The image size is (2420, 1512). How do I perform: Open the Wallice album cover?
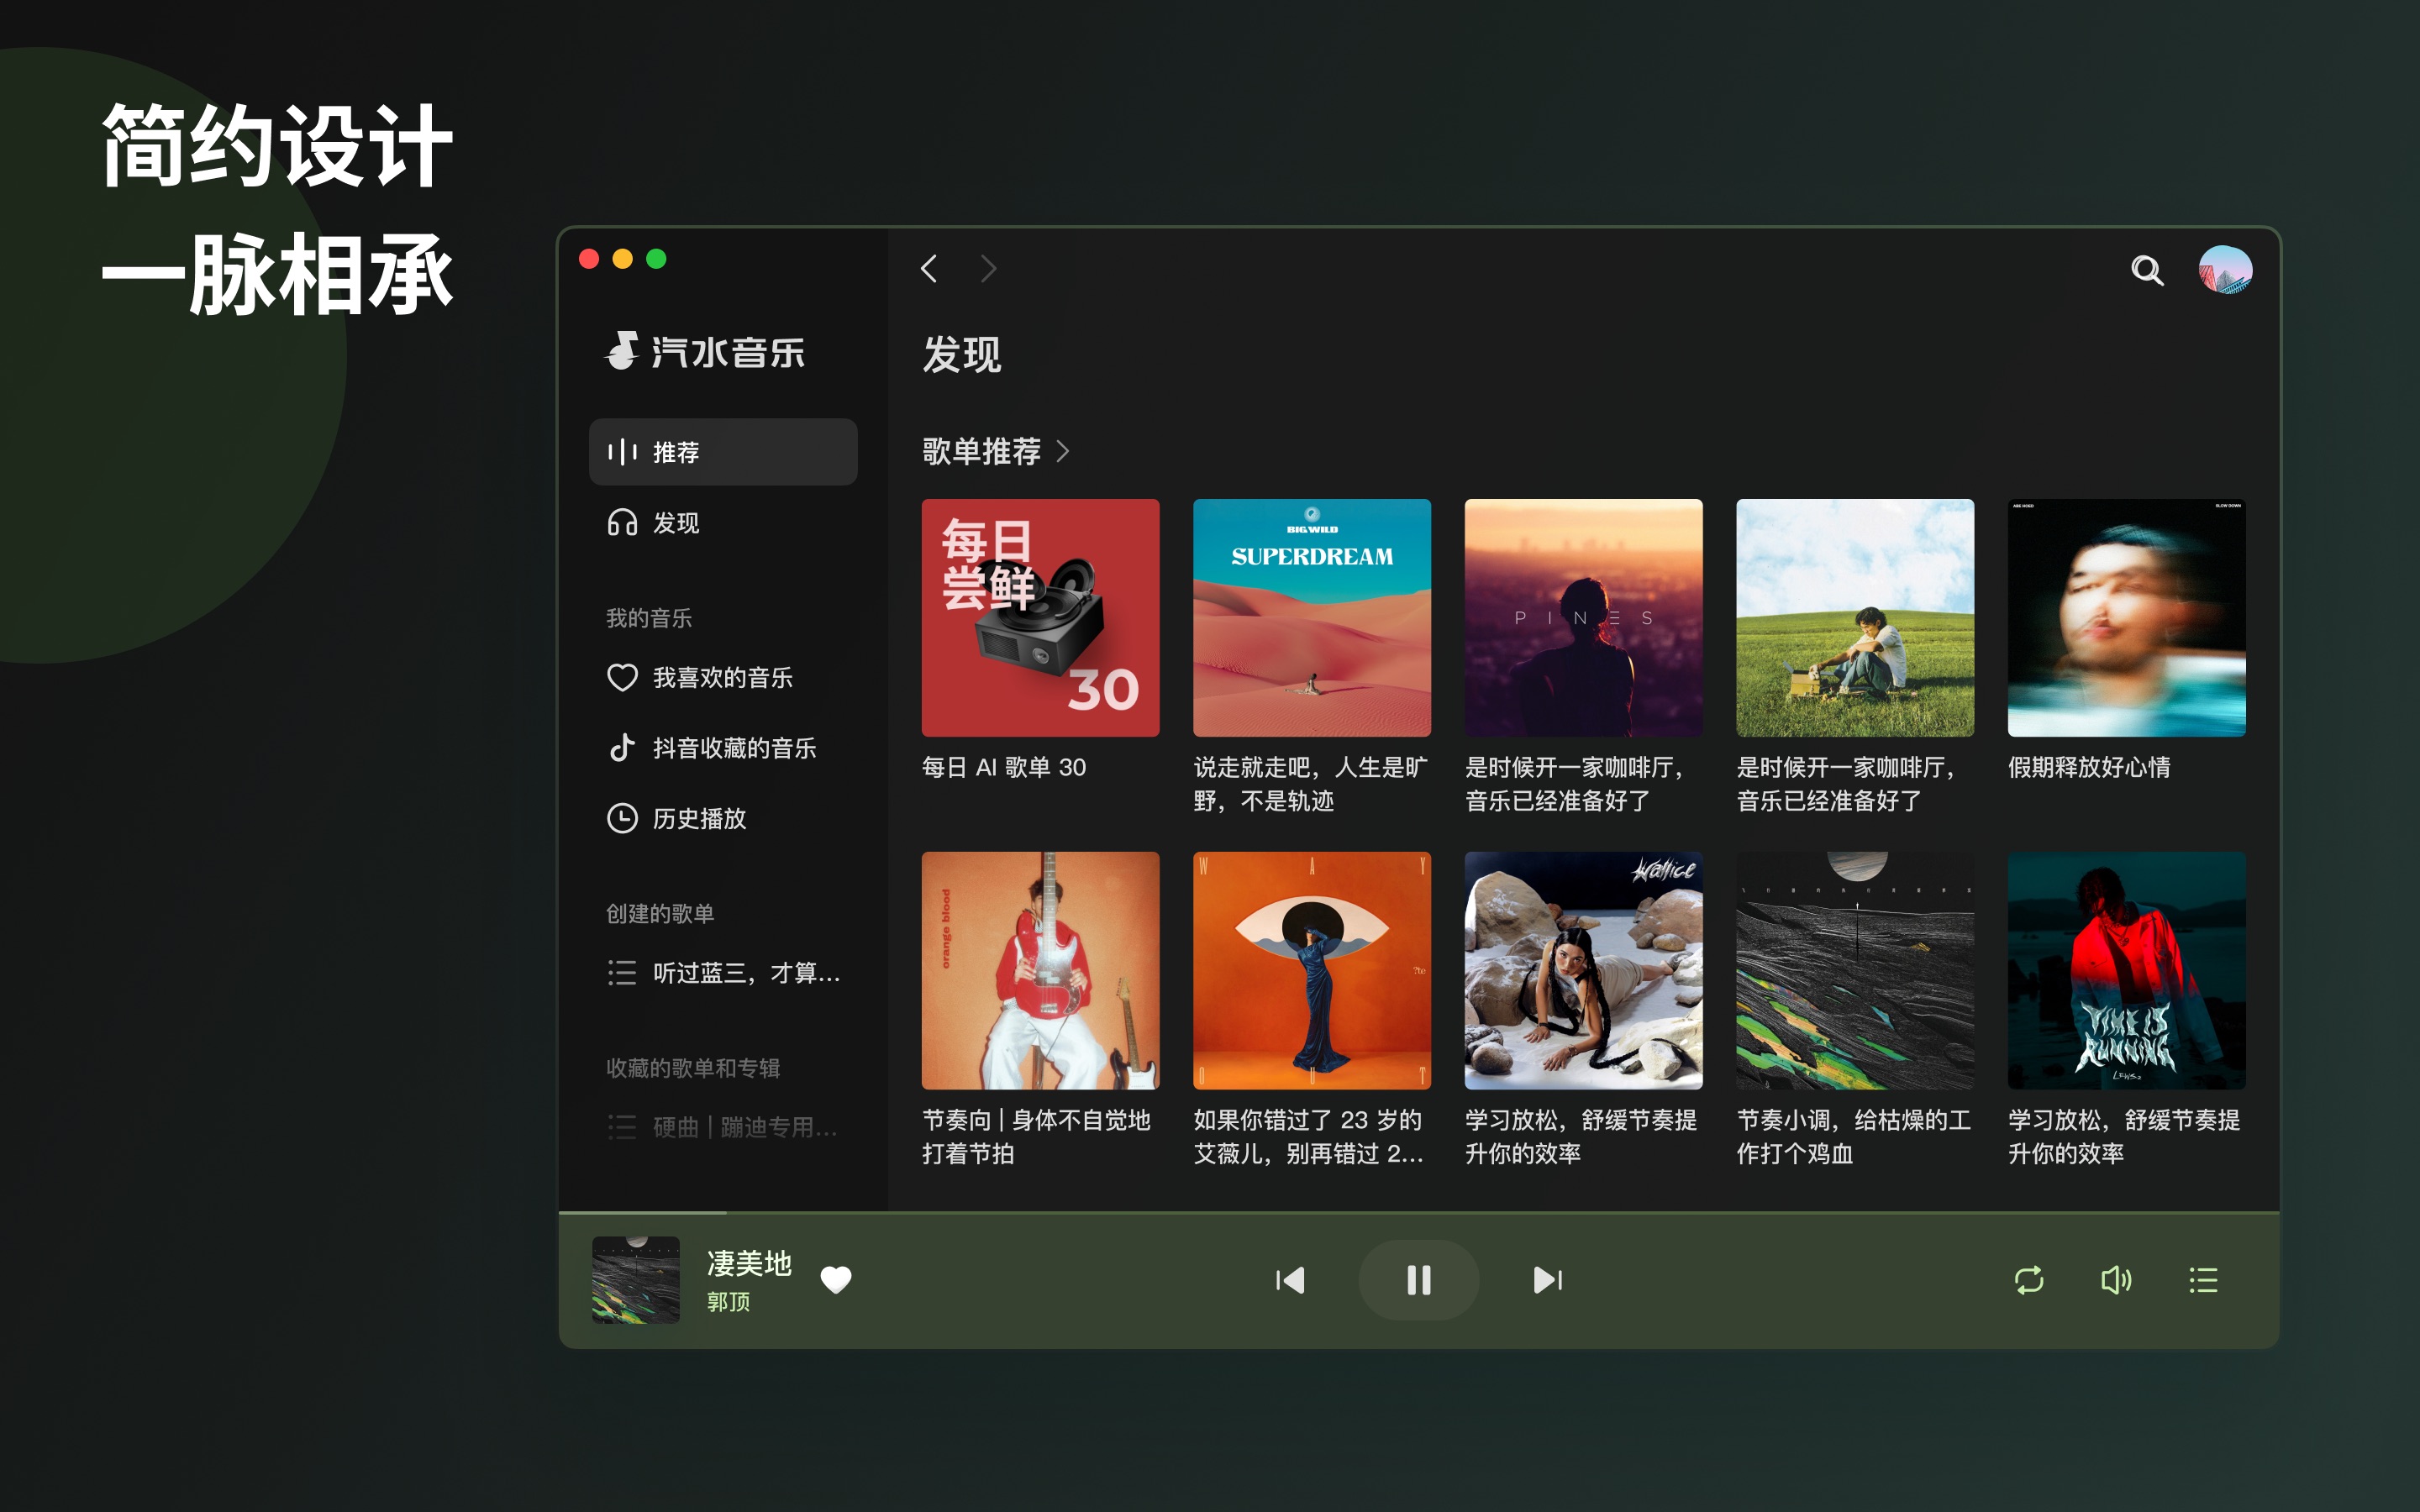click(x=1583, y=971)
